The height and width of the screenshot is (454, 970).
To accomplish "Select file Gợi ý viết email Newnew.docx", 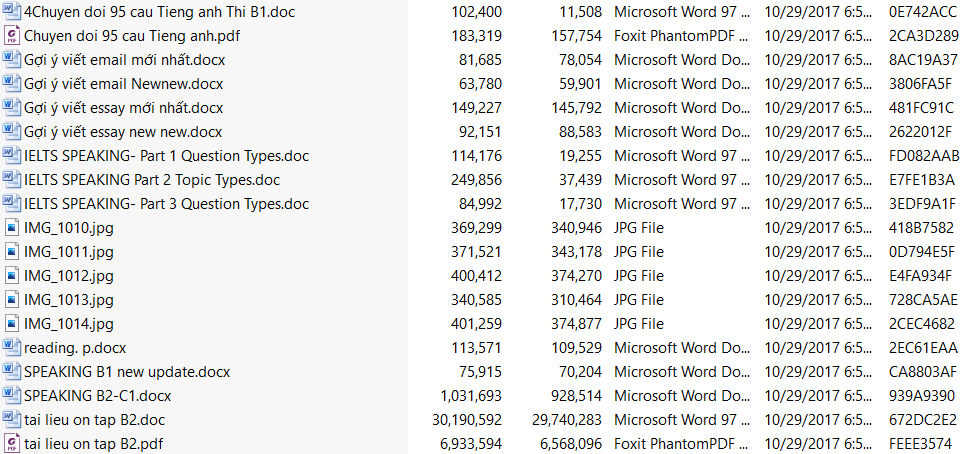I will pyautogui.click(x=123, y=84).
